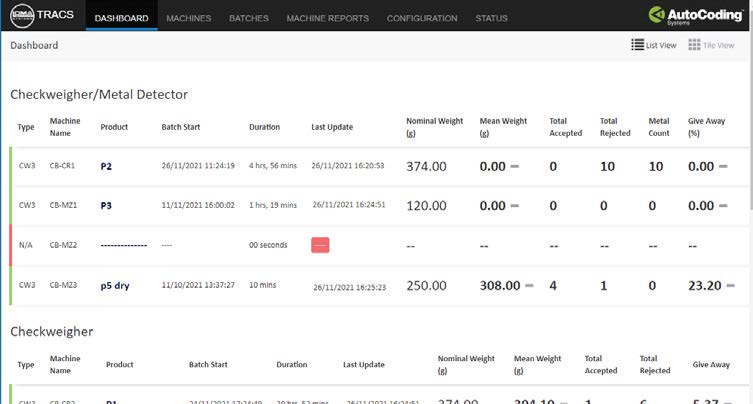
Task: Open the Machines tab
Action: [188, 18]
